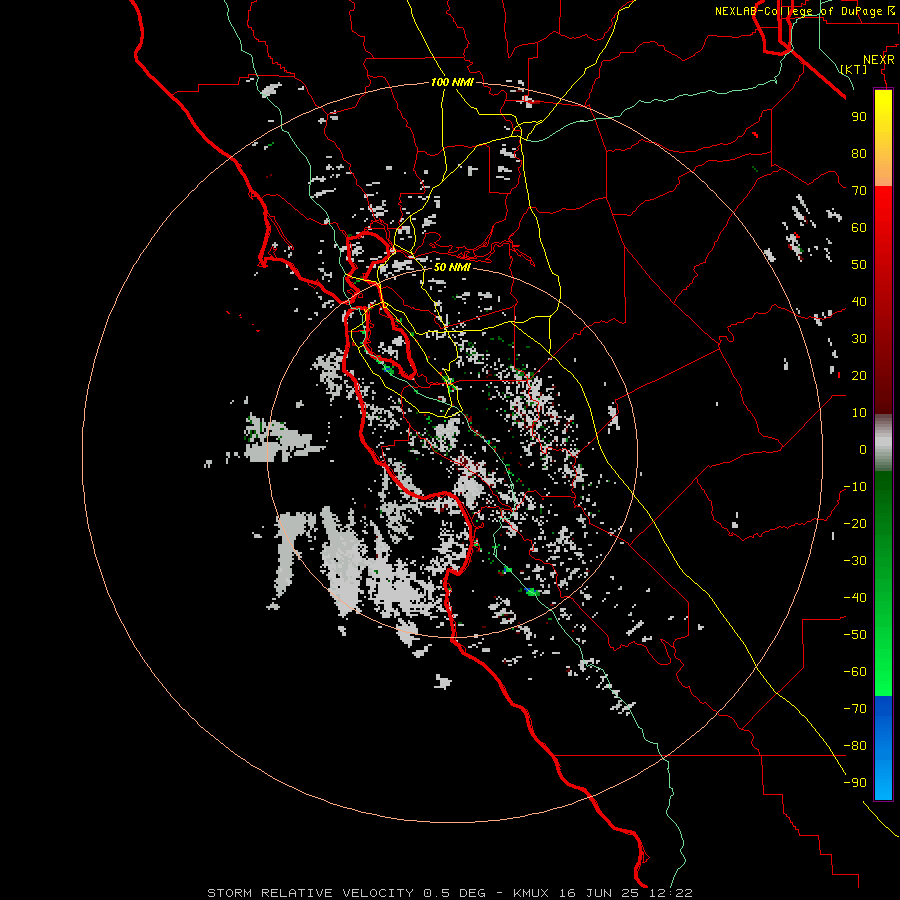
Task: Click the -10 value on the color scale
Action: [x=855, y=487]
